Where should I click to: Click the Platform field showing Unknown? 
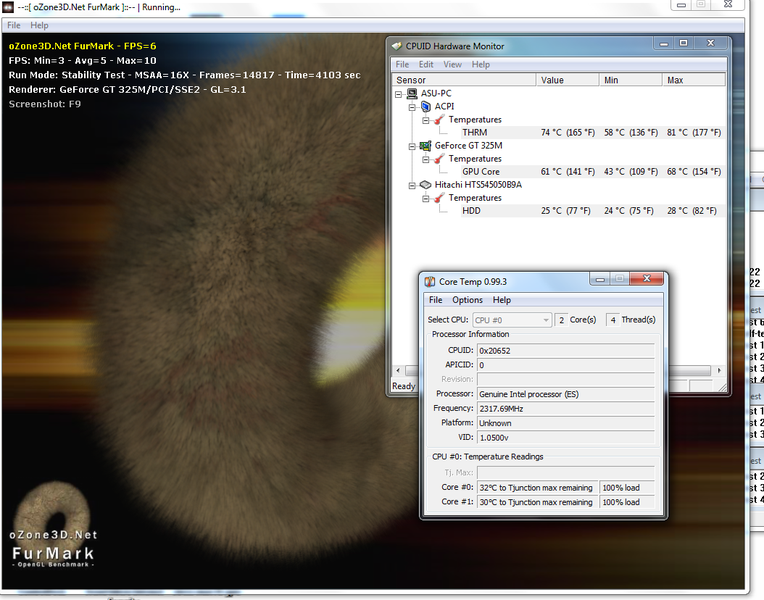[x=566, y=423]
